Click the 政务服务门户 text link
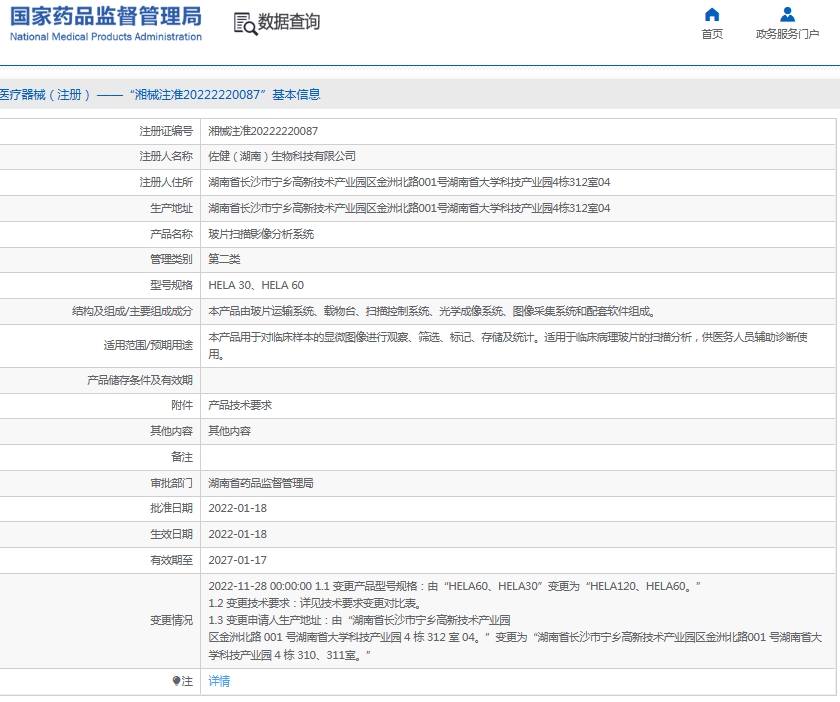This screenshot has width=840, height=702. coord(787,34)
